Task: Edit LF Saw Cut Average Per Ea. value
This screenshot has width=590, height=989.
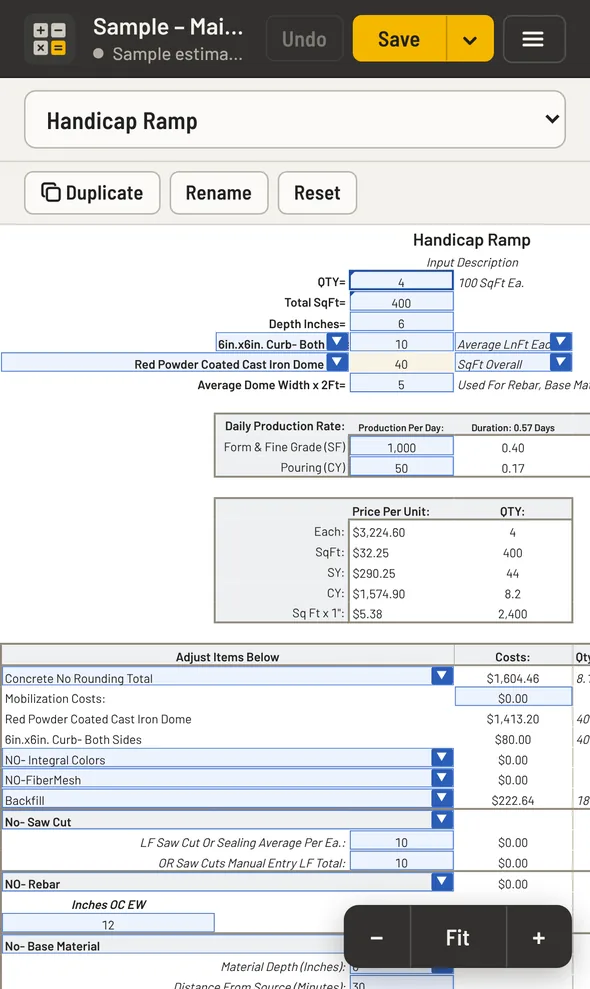Action: (x=401, y=842)
